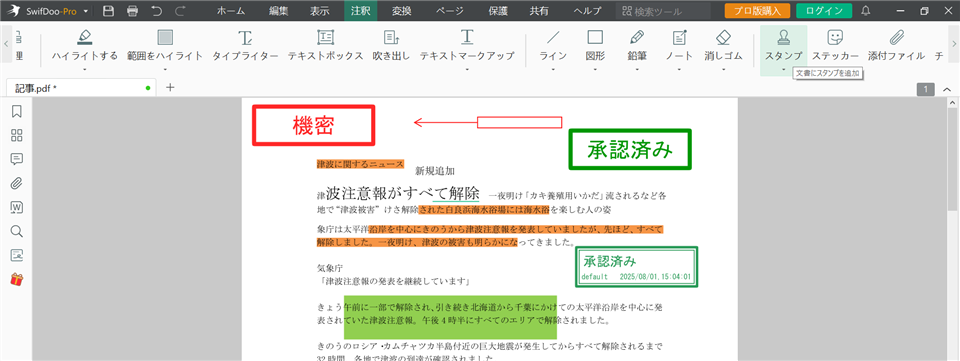This screenshot has height=361, width=960.
Task: Expand the ライン dropdown arrow
Action: pyautogui.click(x=553, y=69)
